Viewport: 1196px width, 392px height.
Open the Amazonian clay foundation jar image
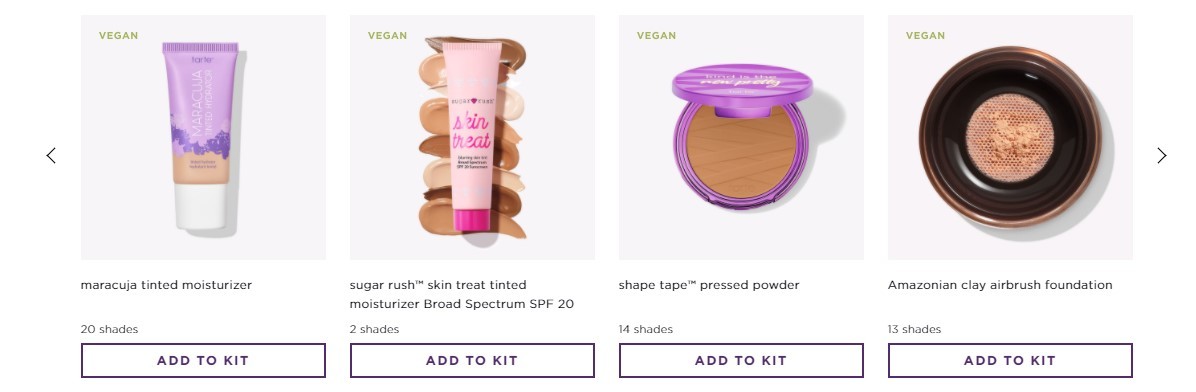click(x=1010, y=137)
